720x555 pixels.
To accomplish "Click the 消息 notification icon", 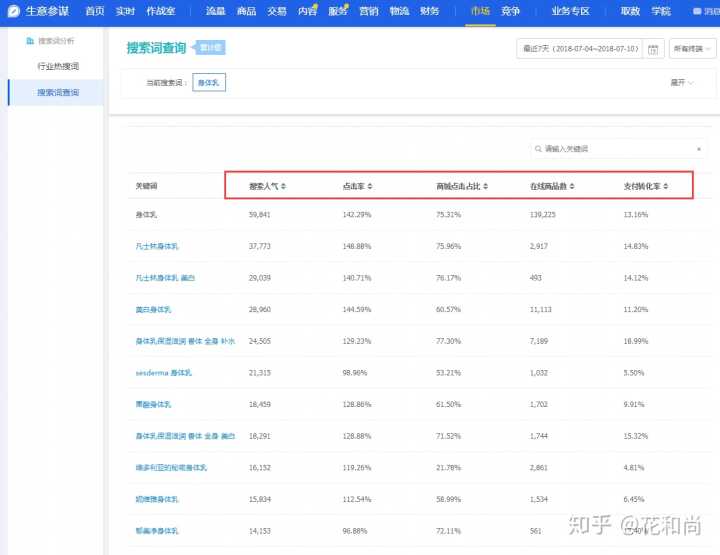I will [x=698, y=11].
